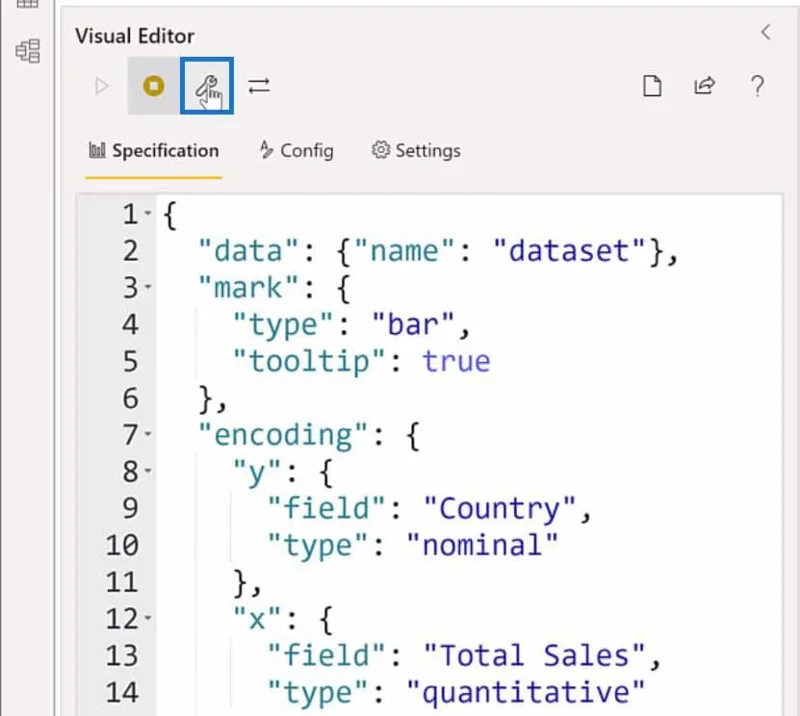Click the true value on line 5
Viewport: 800px width, 716px height.
click(x=456, y=361)
